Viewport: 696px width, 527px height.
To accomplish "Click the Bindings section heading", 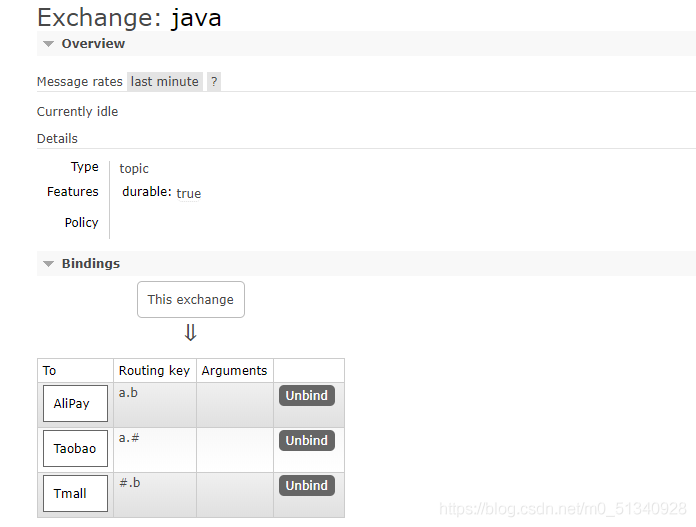I will pyautogui.click(x=91, y=263).
